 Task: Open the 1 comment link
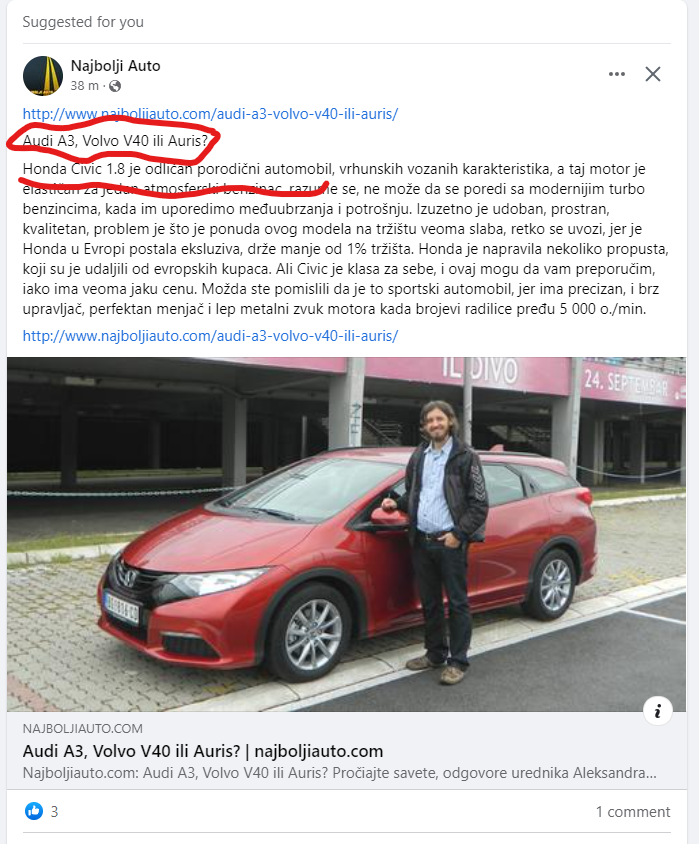pyautogui.click(x=633, y=812)
